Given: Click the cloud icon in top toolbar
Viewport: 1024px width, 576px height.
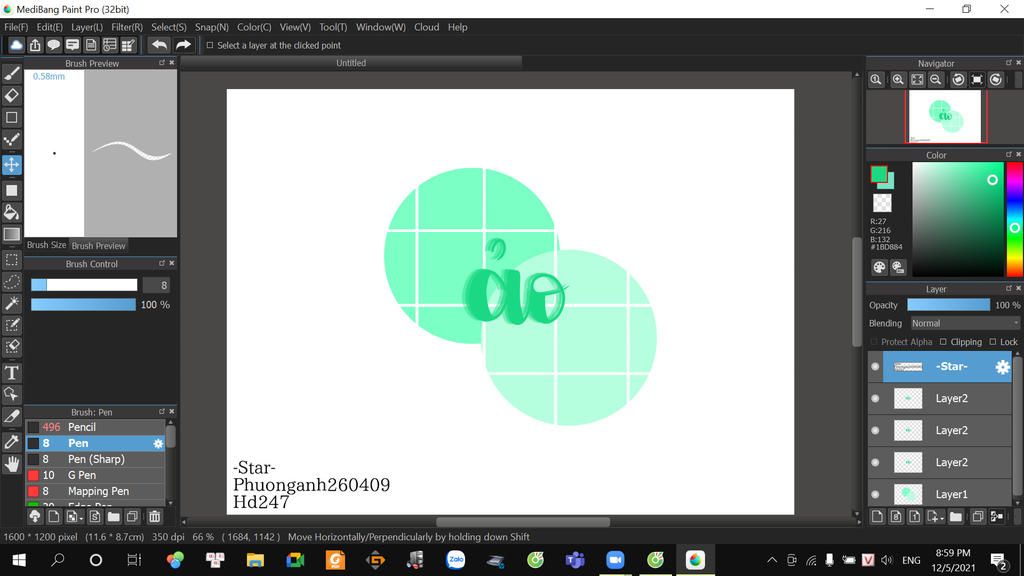Looking at the screenshot, I should (16, 45).
